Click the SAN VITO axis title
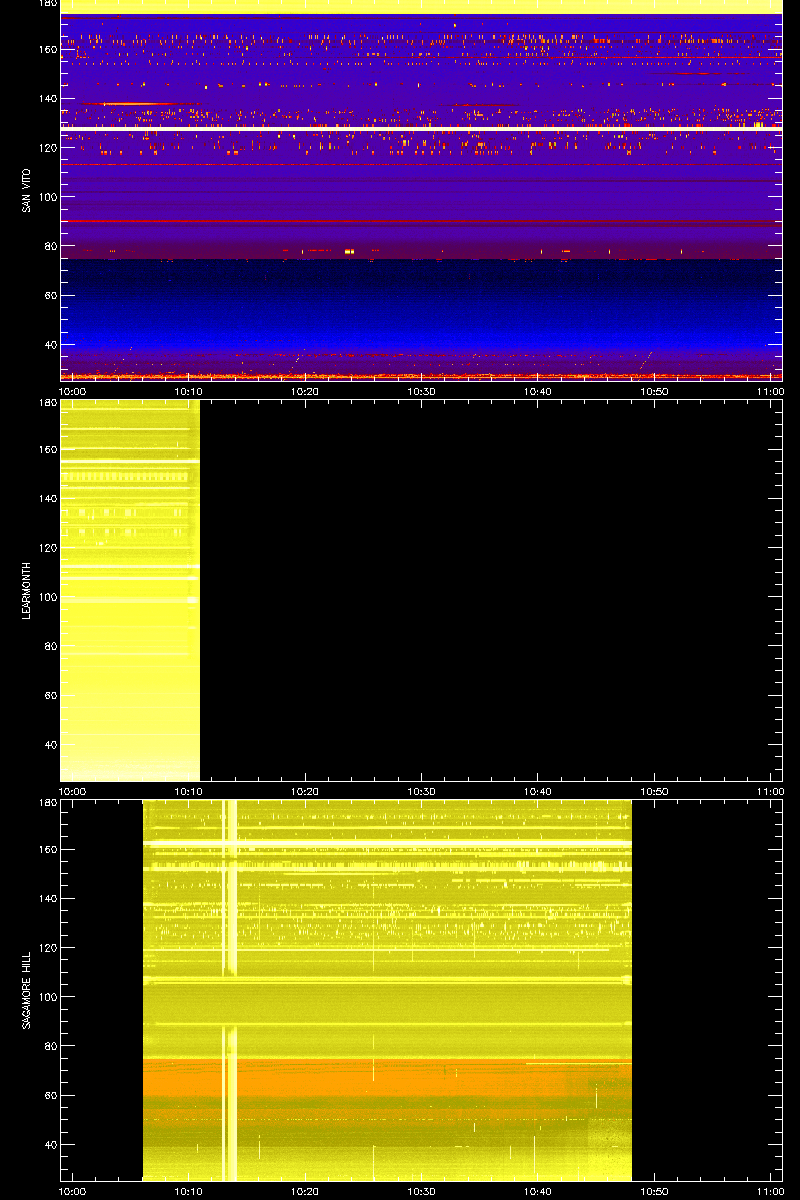Viewport: 800px width, 1200px height. (24, 191)
